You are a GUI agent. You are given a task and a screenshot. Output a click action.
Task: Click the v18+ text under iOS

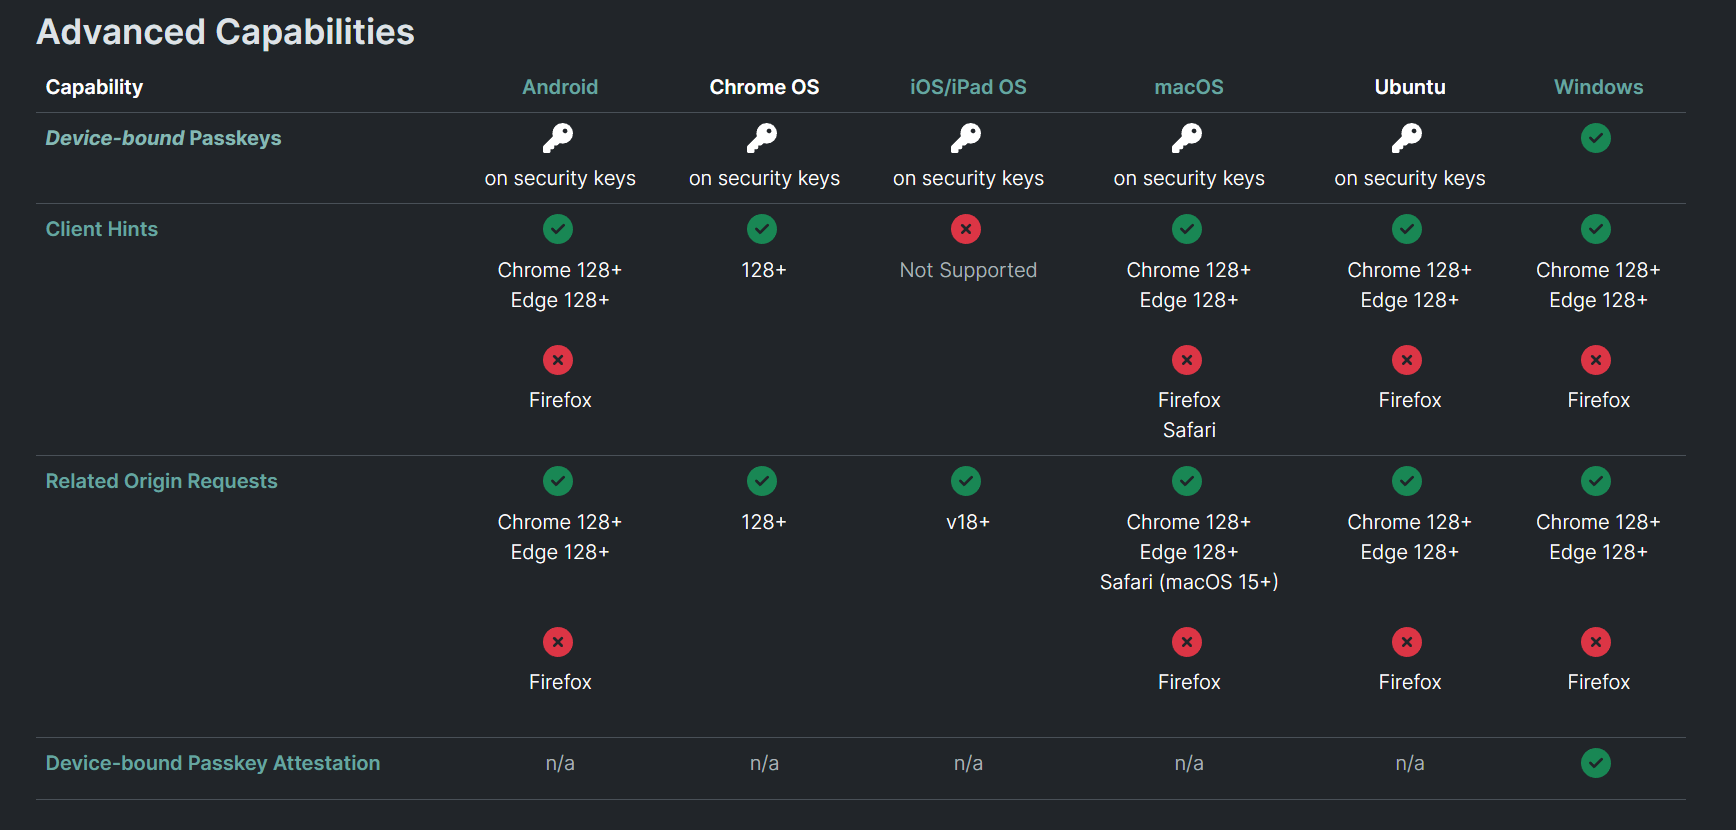pyautogui.click(x=968, y=522)
